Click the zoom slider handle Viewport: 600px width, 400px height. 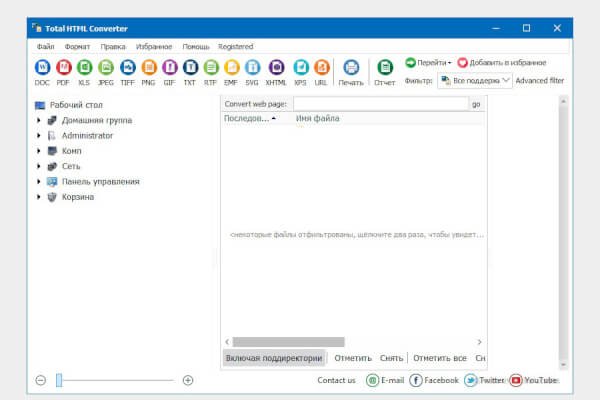pos(59,380)
